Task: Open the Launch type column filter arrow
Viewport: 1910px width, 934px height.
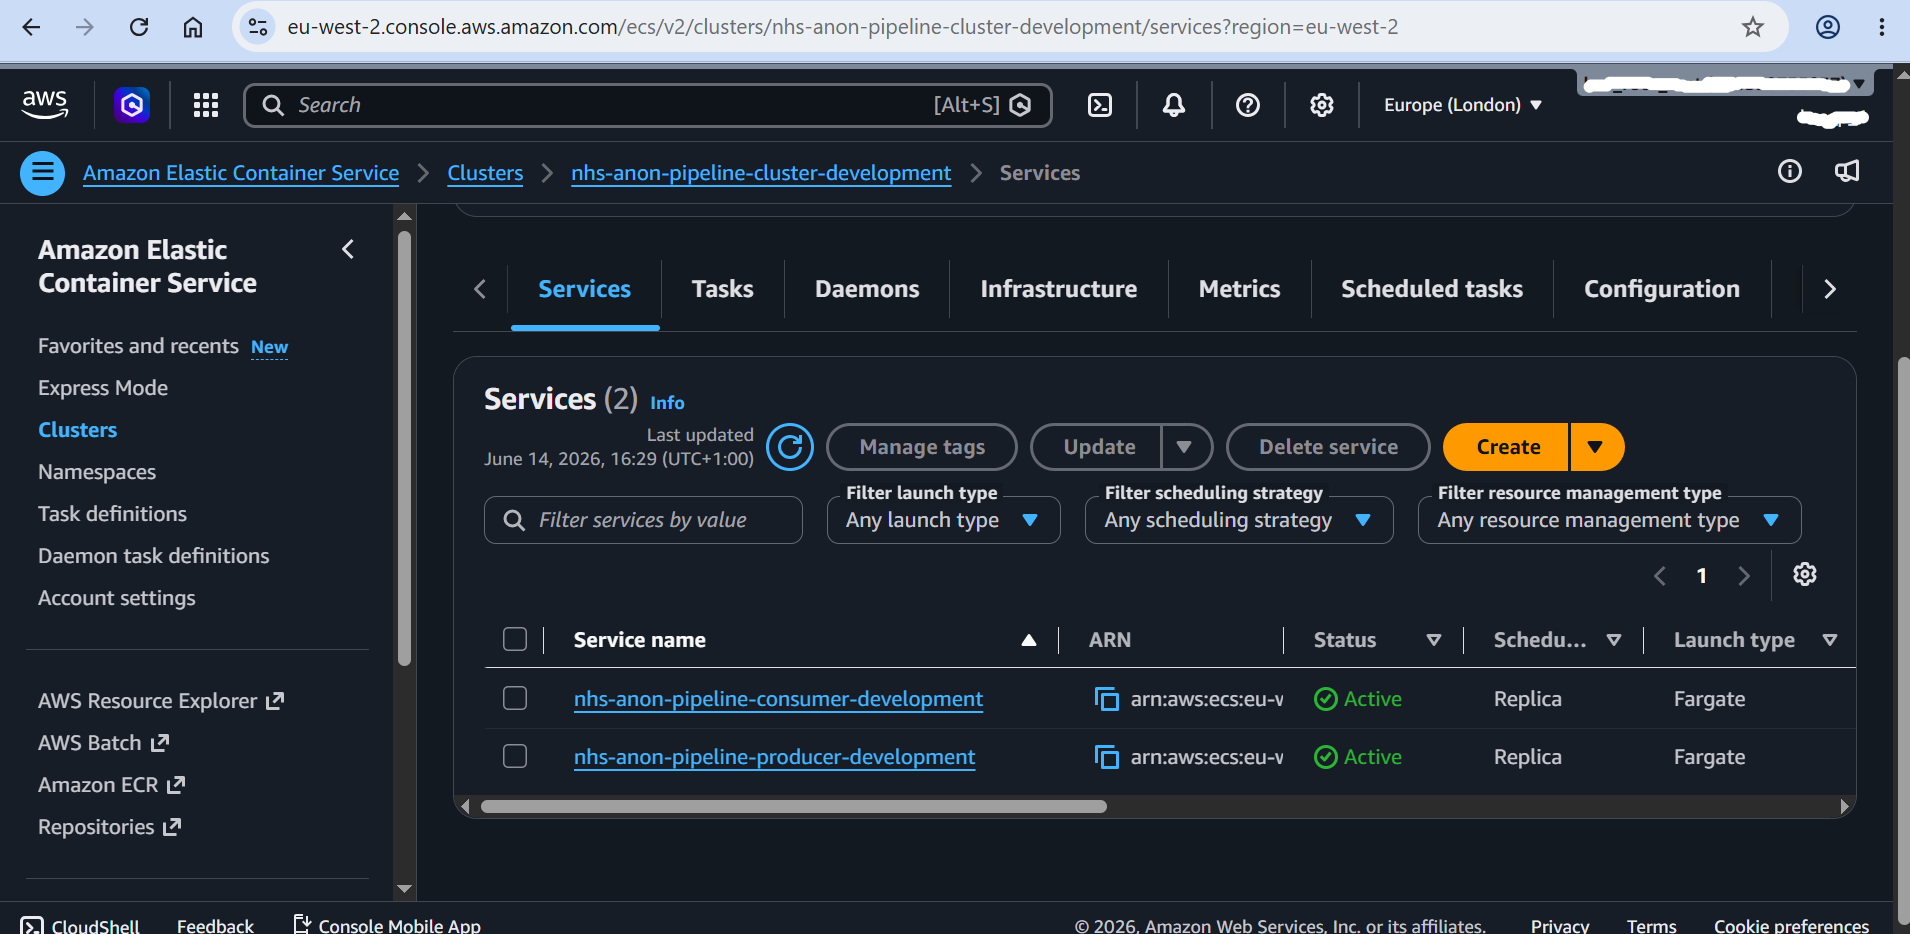Action: pos(1830,640)
